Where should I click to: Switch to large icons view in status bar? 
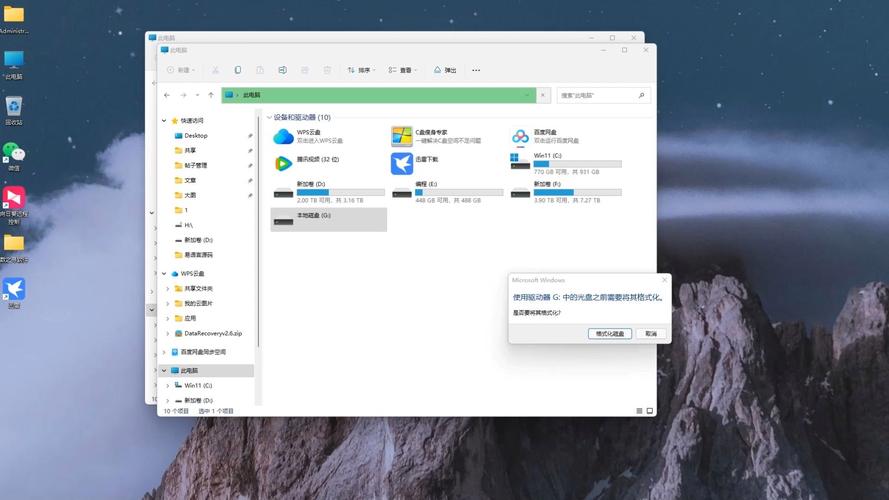649,410
